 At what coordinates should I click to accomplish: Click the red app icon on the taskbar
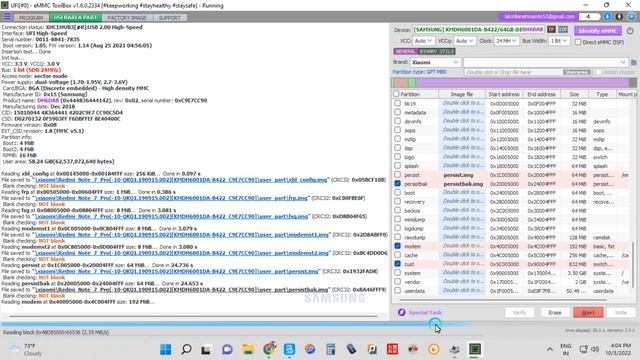(x=392, y=349)
